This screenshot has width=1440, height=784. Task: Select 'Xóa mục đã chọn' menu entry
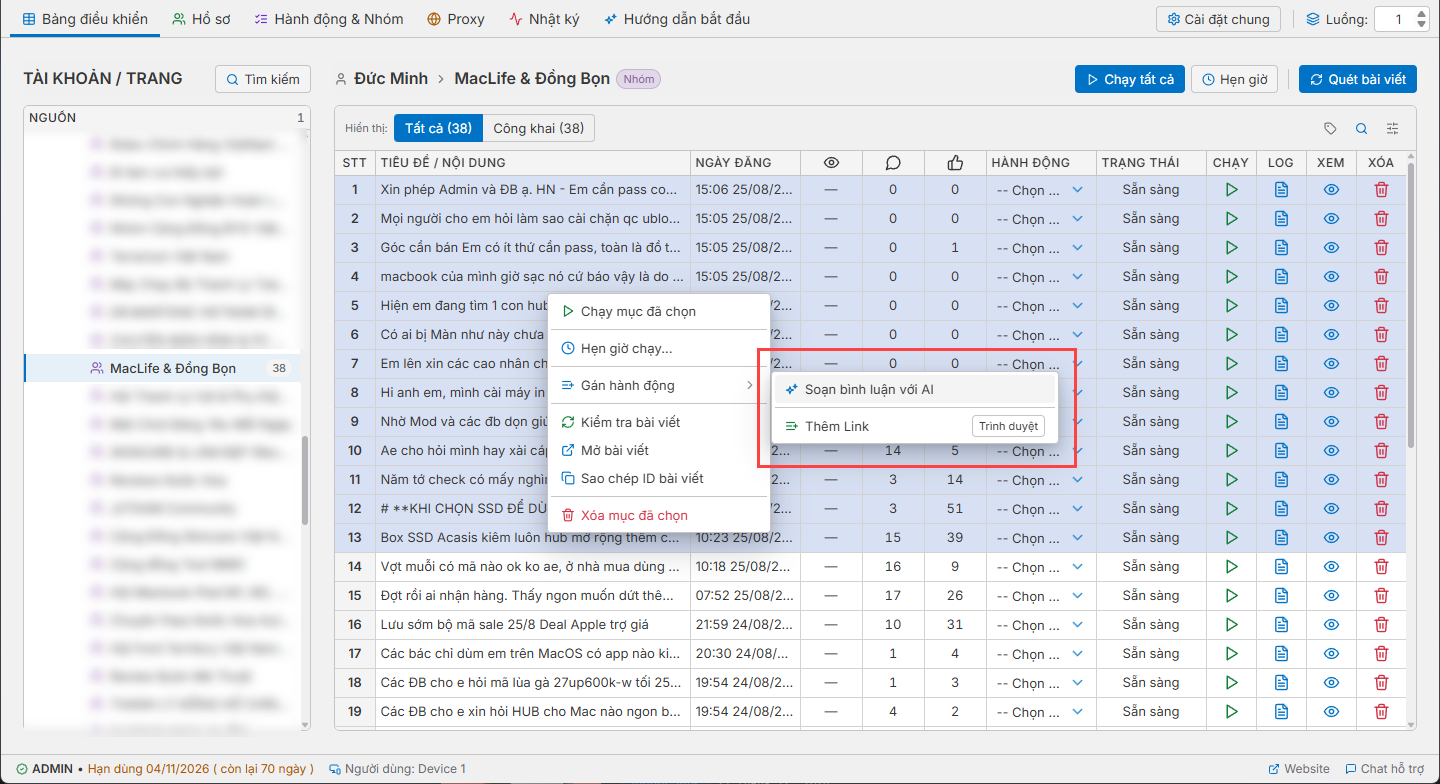point(659,515)
